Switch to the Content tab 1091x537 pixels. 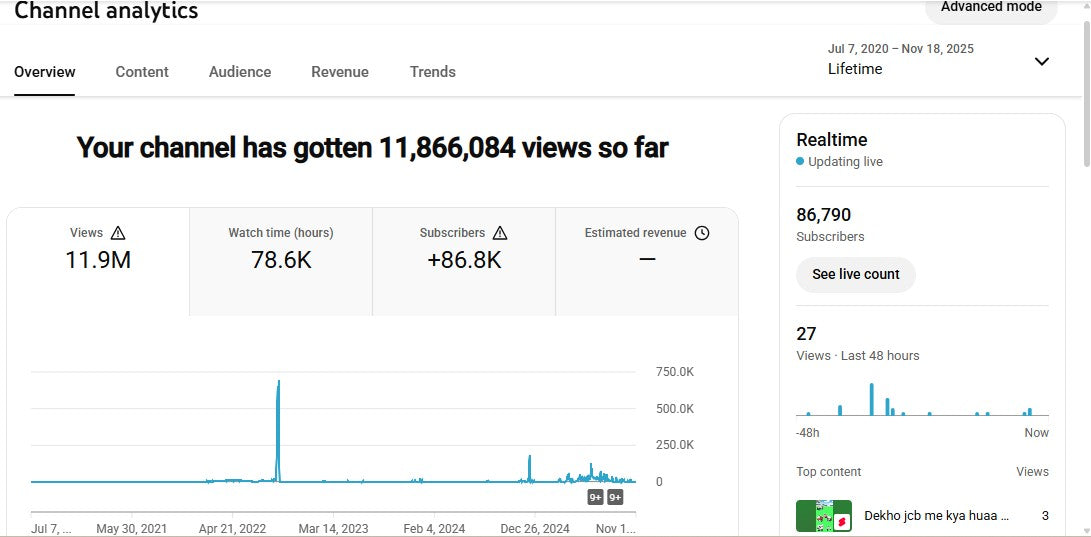pos(142,72)
